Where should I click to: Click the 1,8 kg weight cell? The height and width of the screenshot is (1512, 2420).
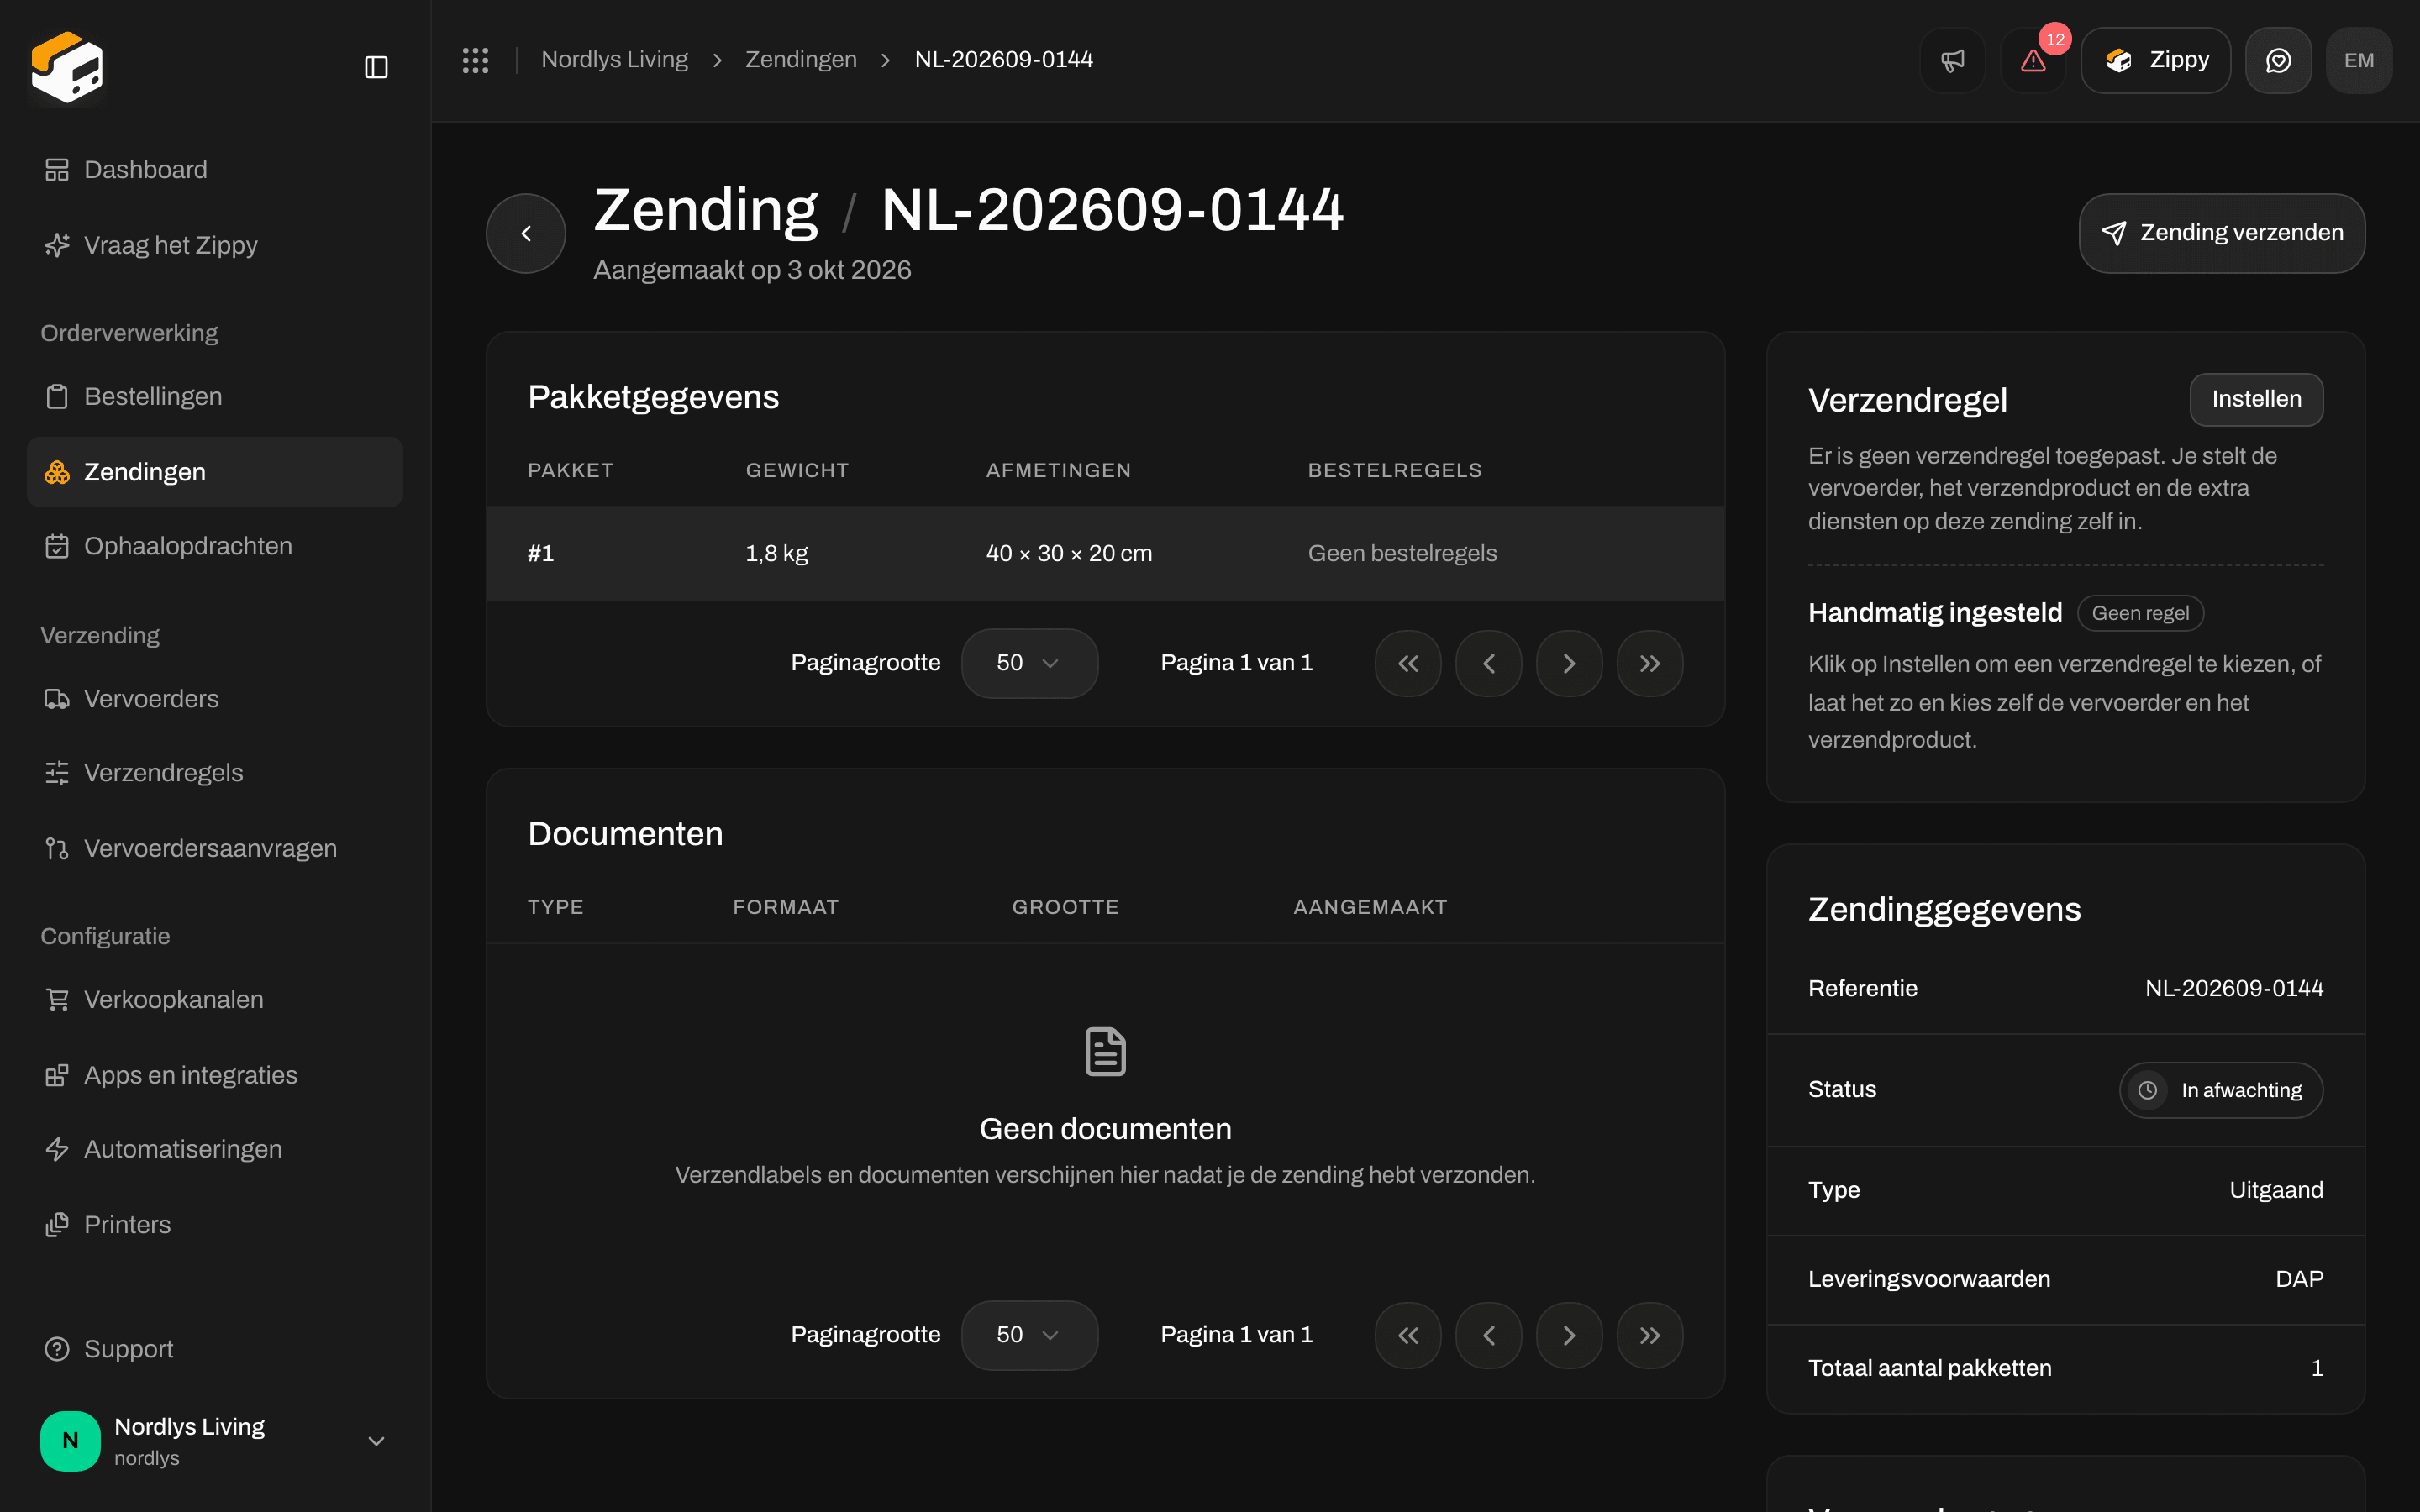pos(777,553)
